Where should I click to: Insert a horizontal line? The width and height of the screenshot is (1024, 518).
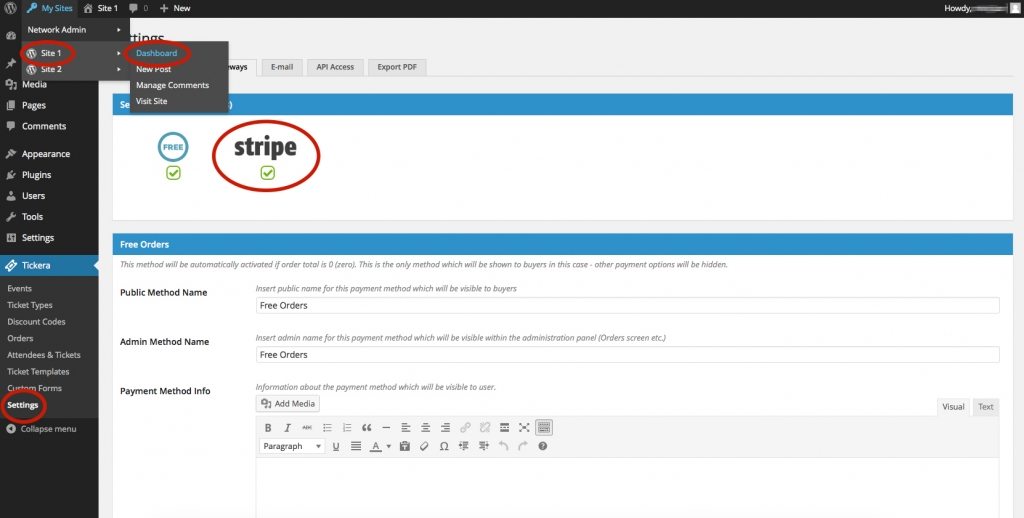point(386,428)
